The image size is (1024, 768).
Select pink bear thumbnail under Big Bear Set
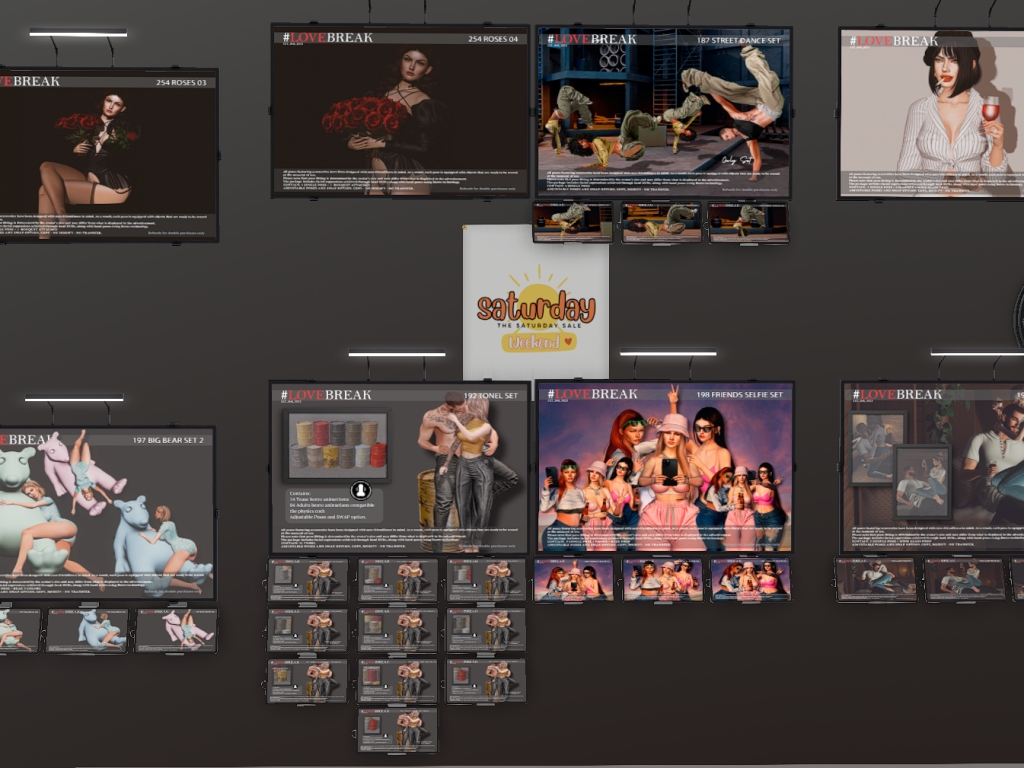176,630
